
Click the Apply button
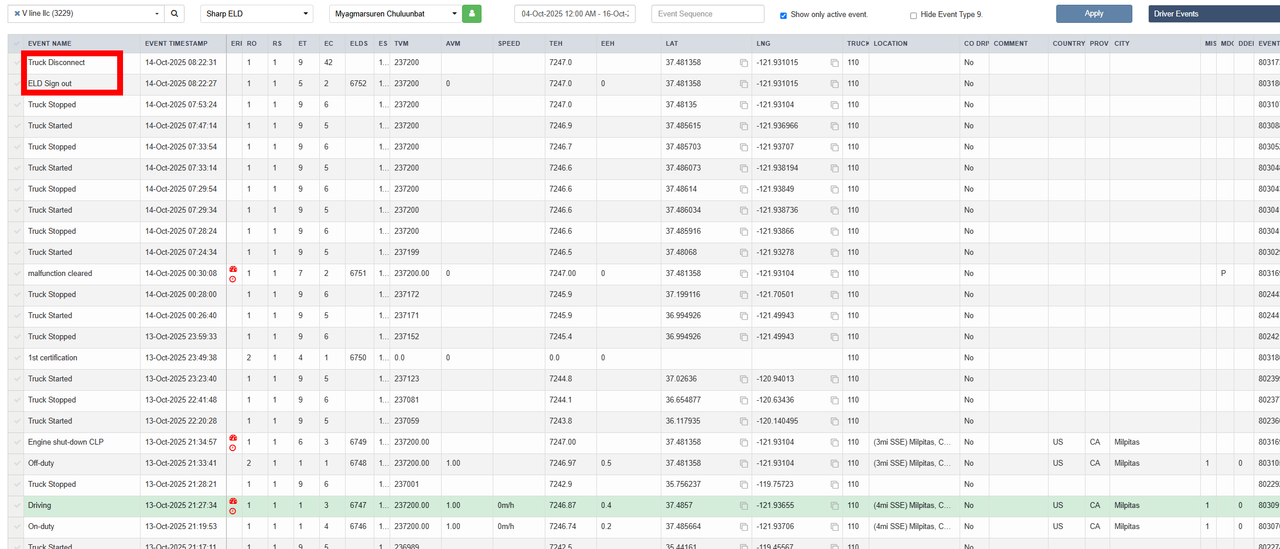[x=1094, y=14]
